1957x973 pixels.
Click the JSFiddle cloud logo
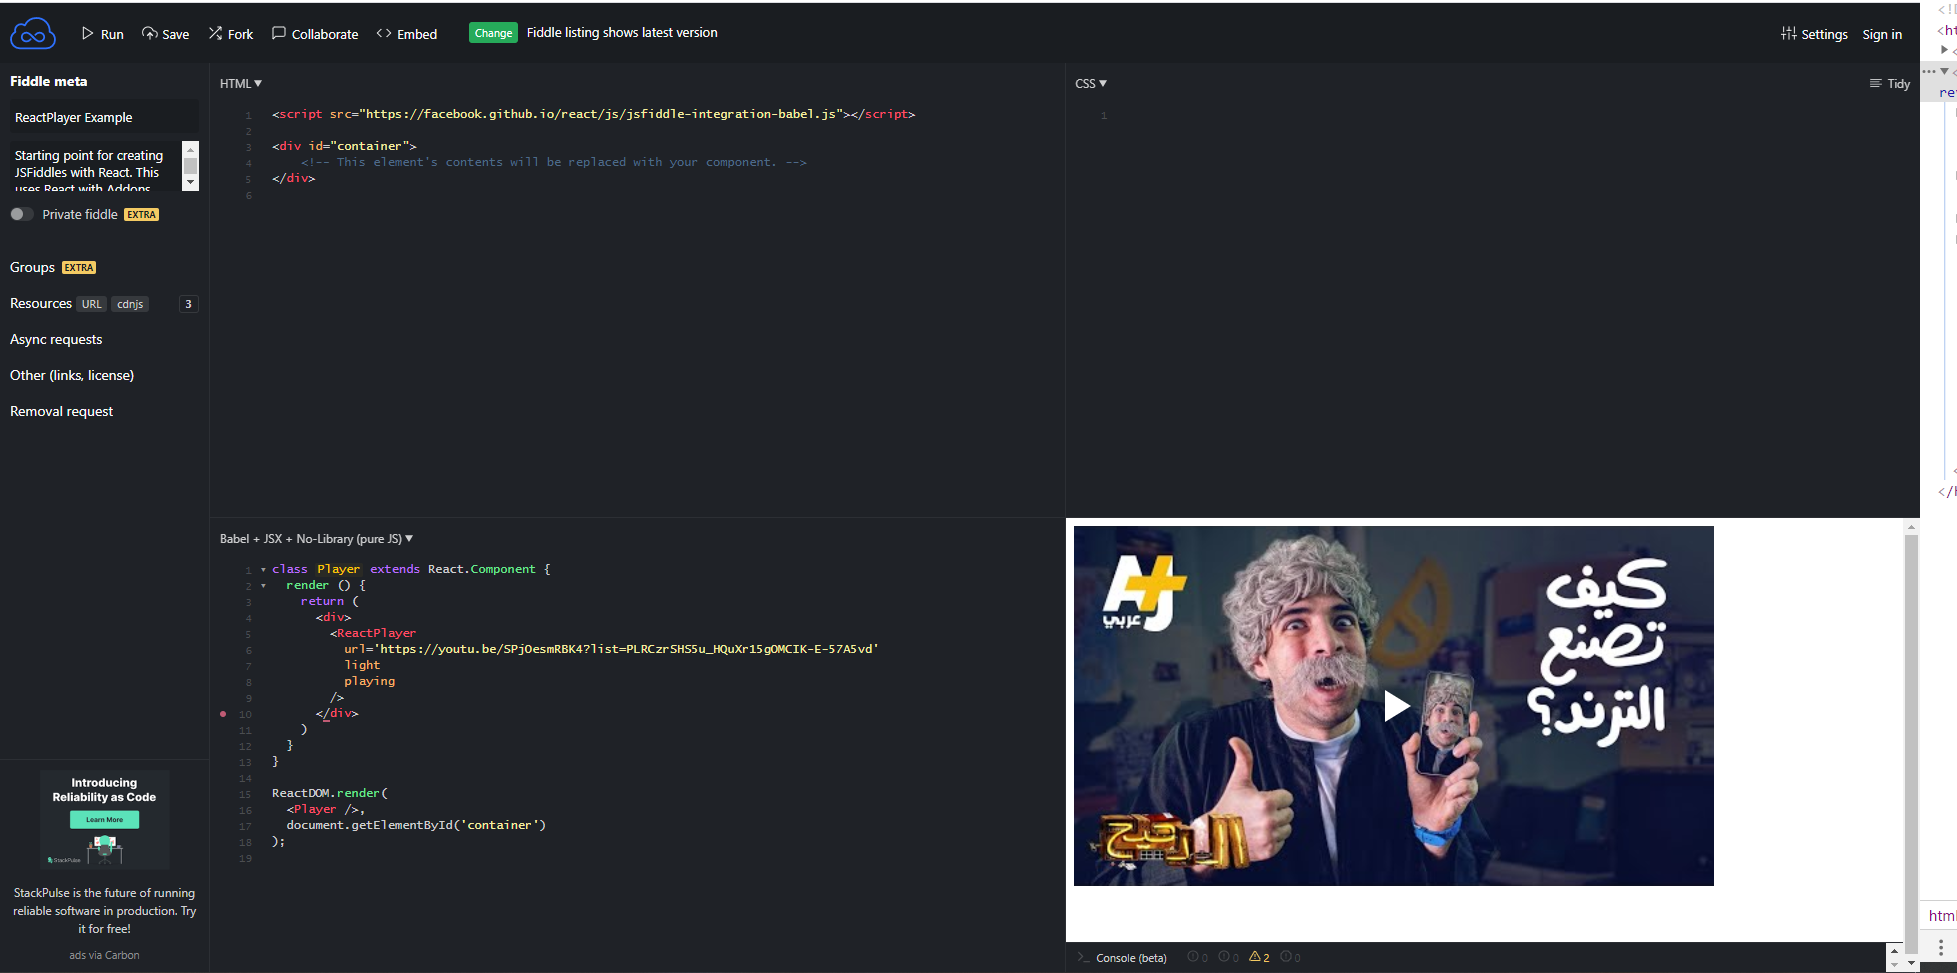point(33,32)
